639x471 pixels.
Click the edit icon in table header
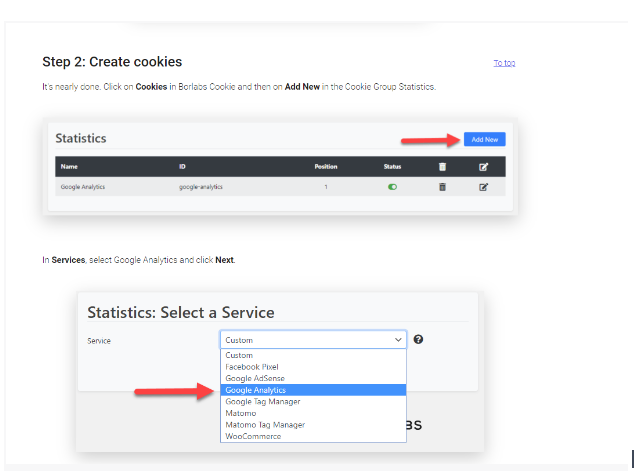click(x=483, y=167)
